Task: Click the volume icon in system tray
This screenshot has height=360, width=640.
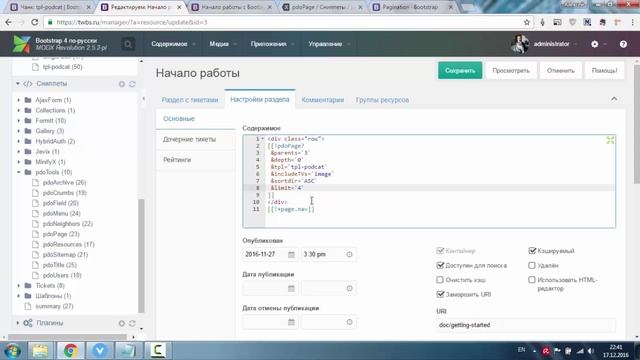Action: point(591,351)
